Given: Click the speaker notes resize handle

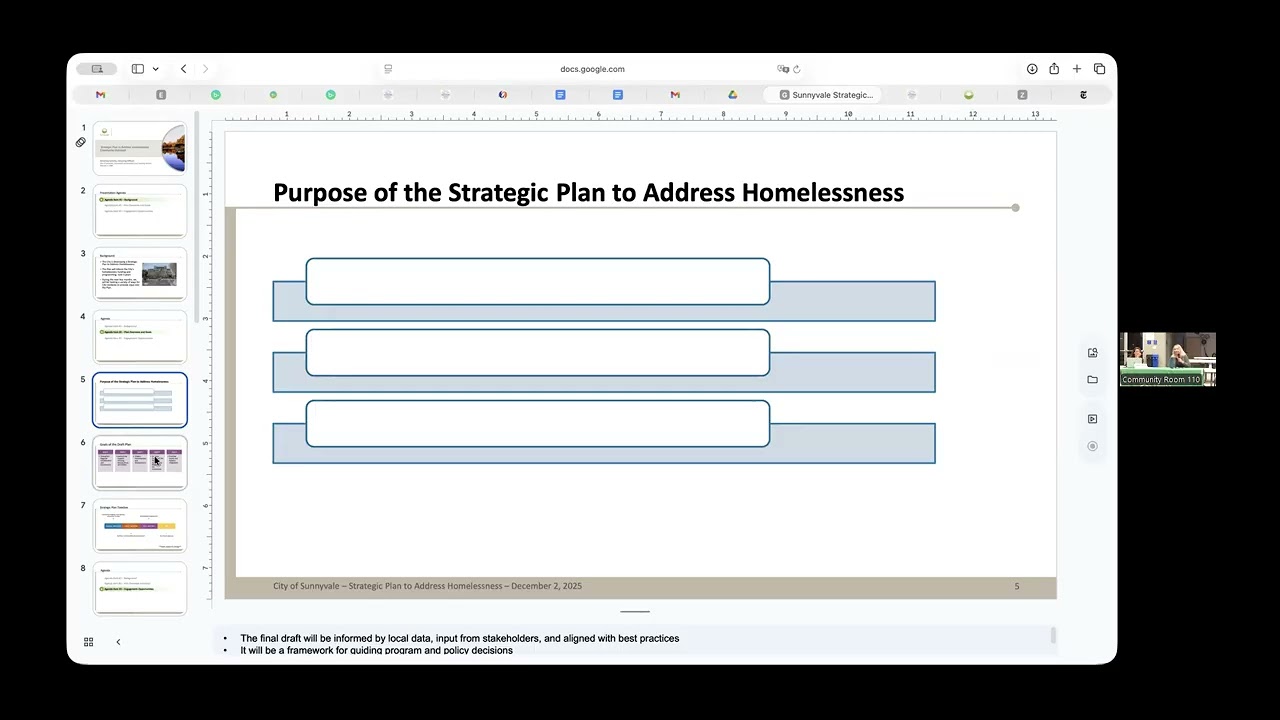Looking at the screenshot, I should point(635,611).
